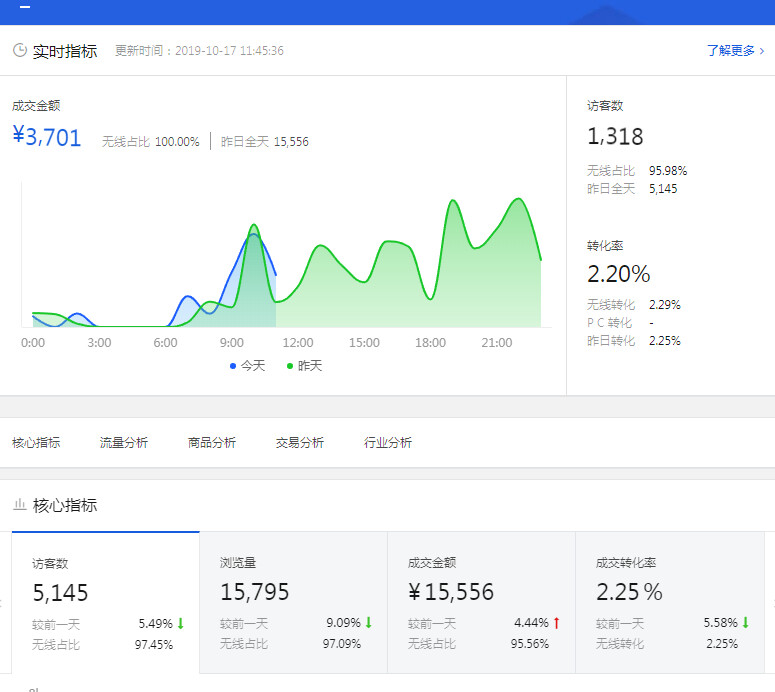Viewport: 775px width, 692px height.
Task: Click the clock icon beside 实时指标
Action: click(20, 51)
